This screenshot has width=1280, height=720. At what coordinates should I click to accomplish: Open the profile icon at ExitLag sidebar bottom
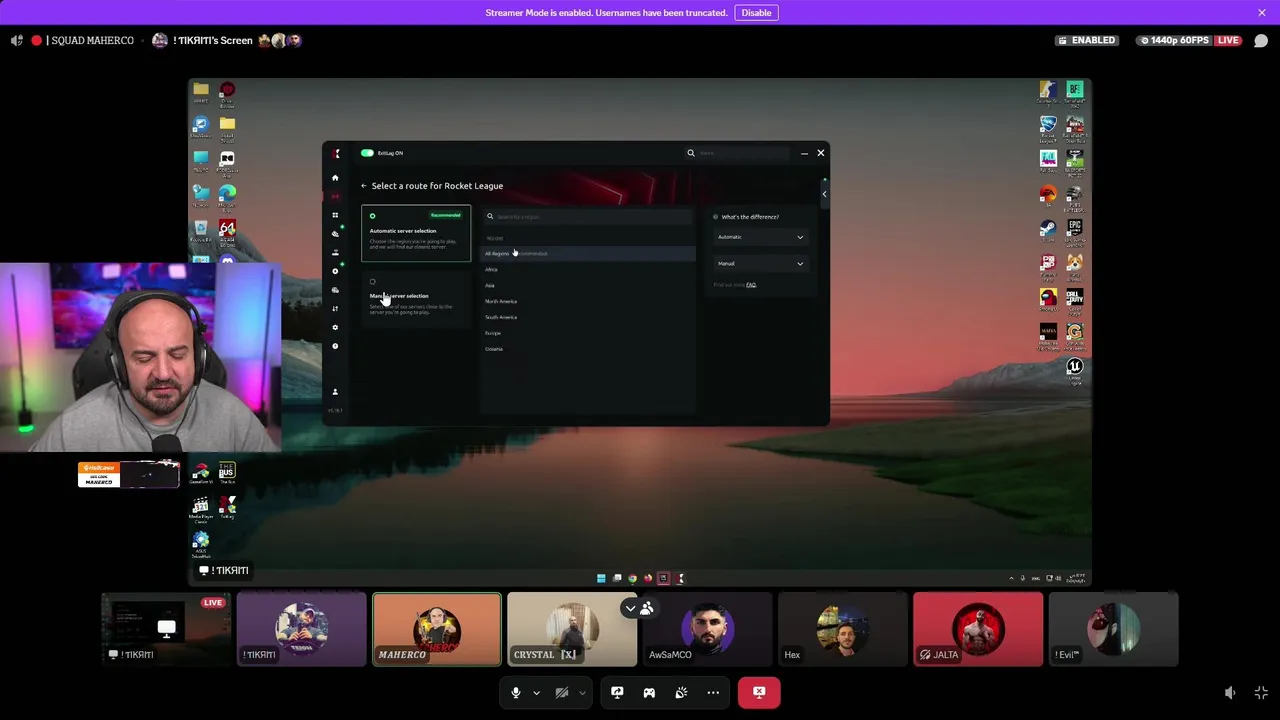pos(335,391)
